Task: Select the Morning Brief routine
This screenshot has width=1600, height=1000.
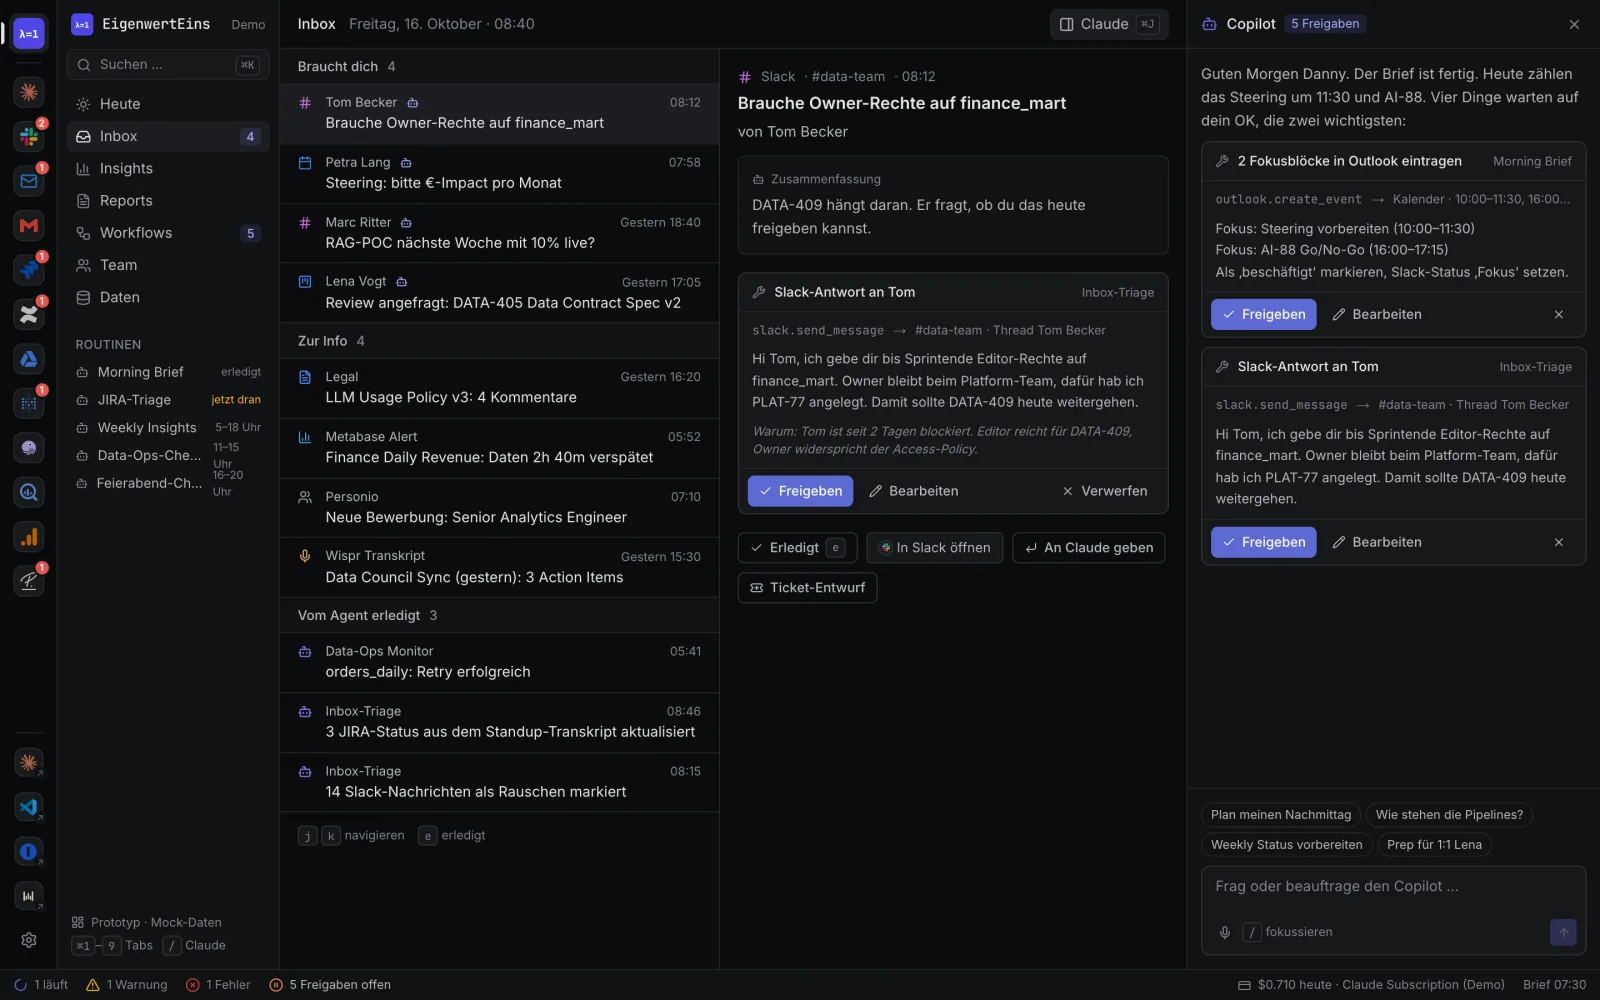Action: 168,372
